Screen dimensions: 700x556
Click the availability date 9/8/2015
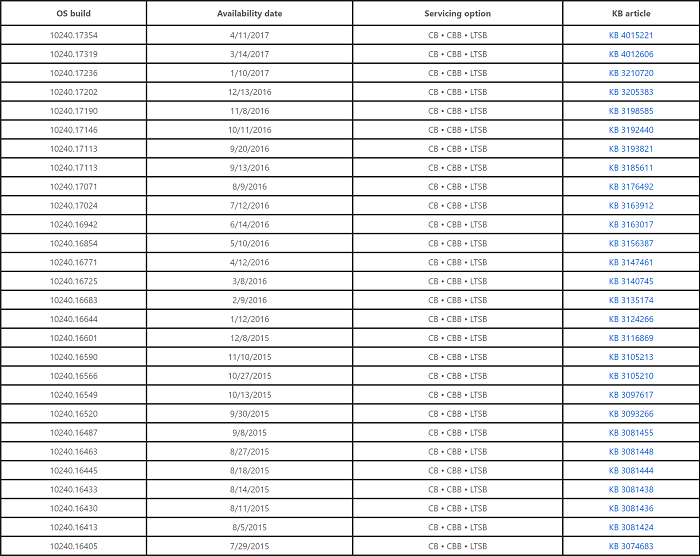click(x=250, y=433)
